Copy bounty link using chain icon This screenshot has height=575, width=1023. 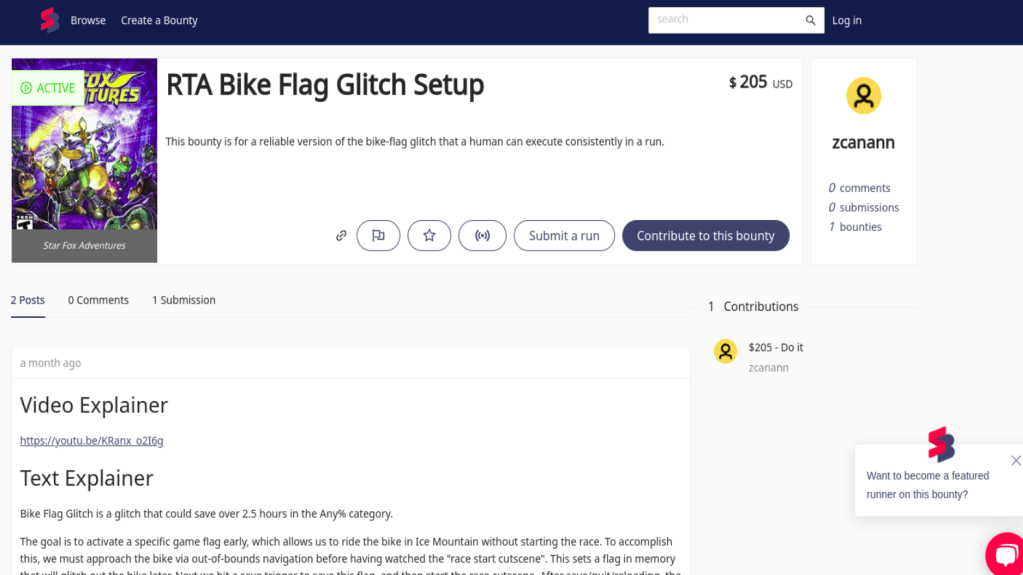tap(341, 236)
